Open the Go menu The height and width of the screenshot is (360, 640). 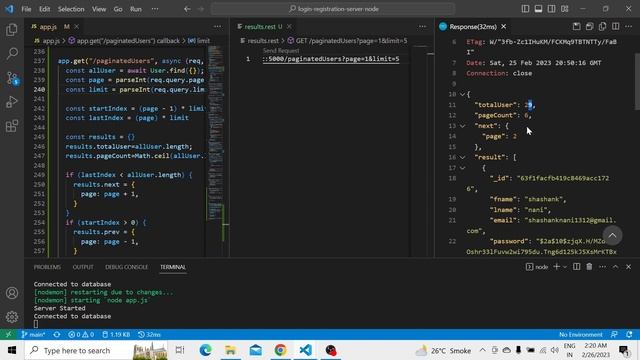(118, 9)
